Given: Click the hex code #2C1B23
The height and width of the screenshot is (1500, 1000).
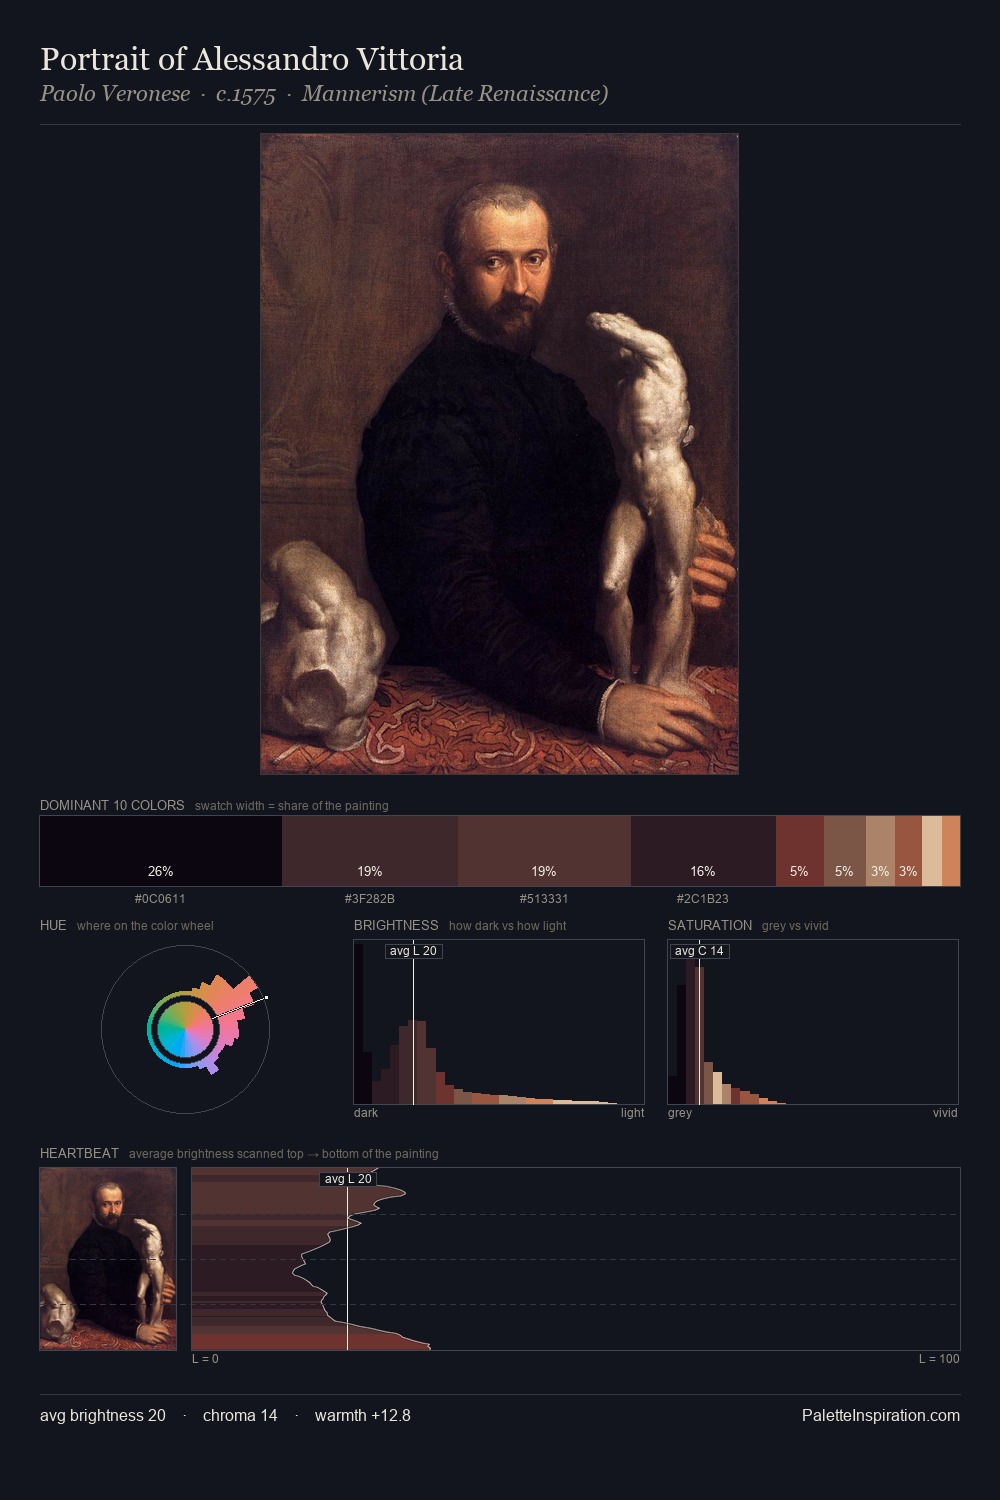Looking at the screenshot, I should pos(703,899).
